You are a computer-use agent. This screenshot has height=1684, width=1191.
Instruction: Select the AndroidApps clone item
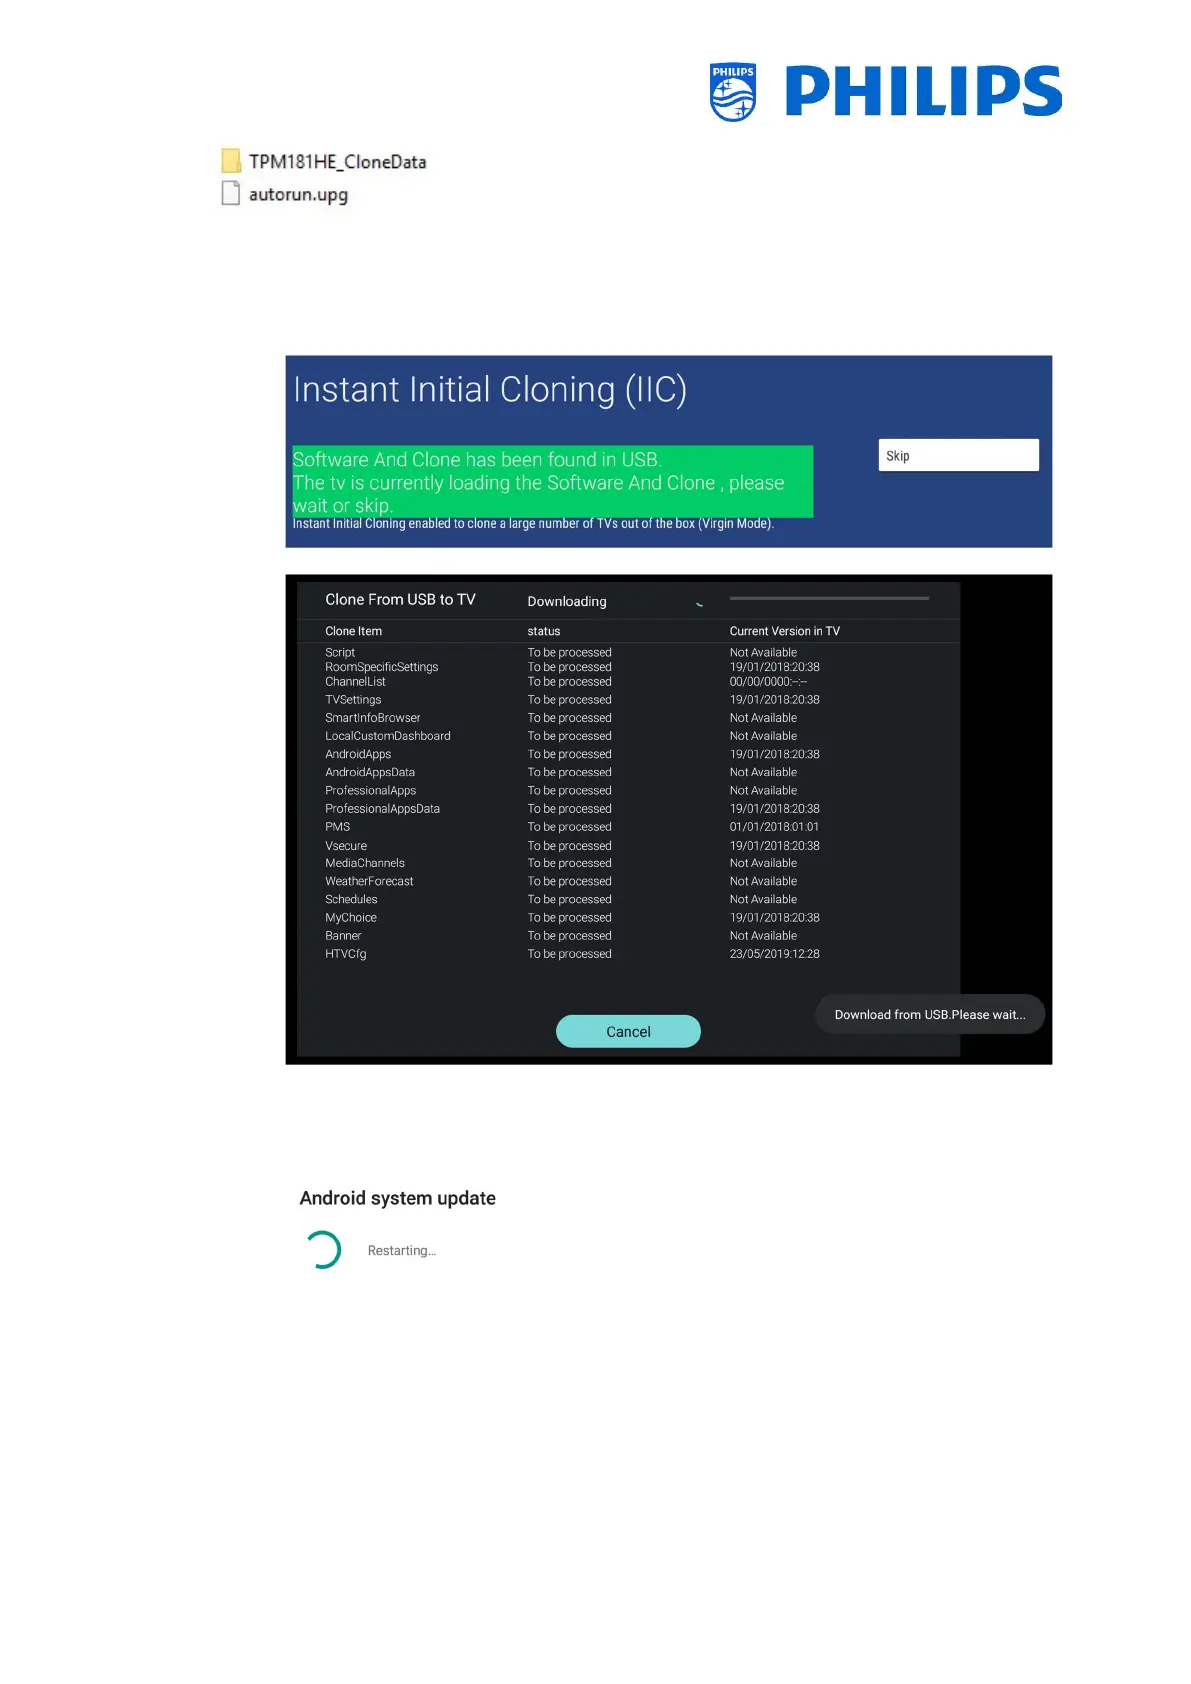[358, 754]
